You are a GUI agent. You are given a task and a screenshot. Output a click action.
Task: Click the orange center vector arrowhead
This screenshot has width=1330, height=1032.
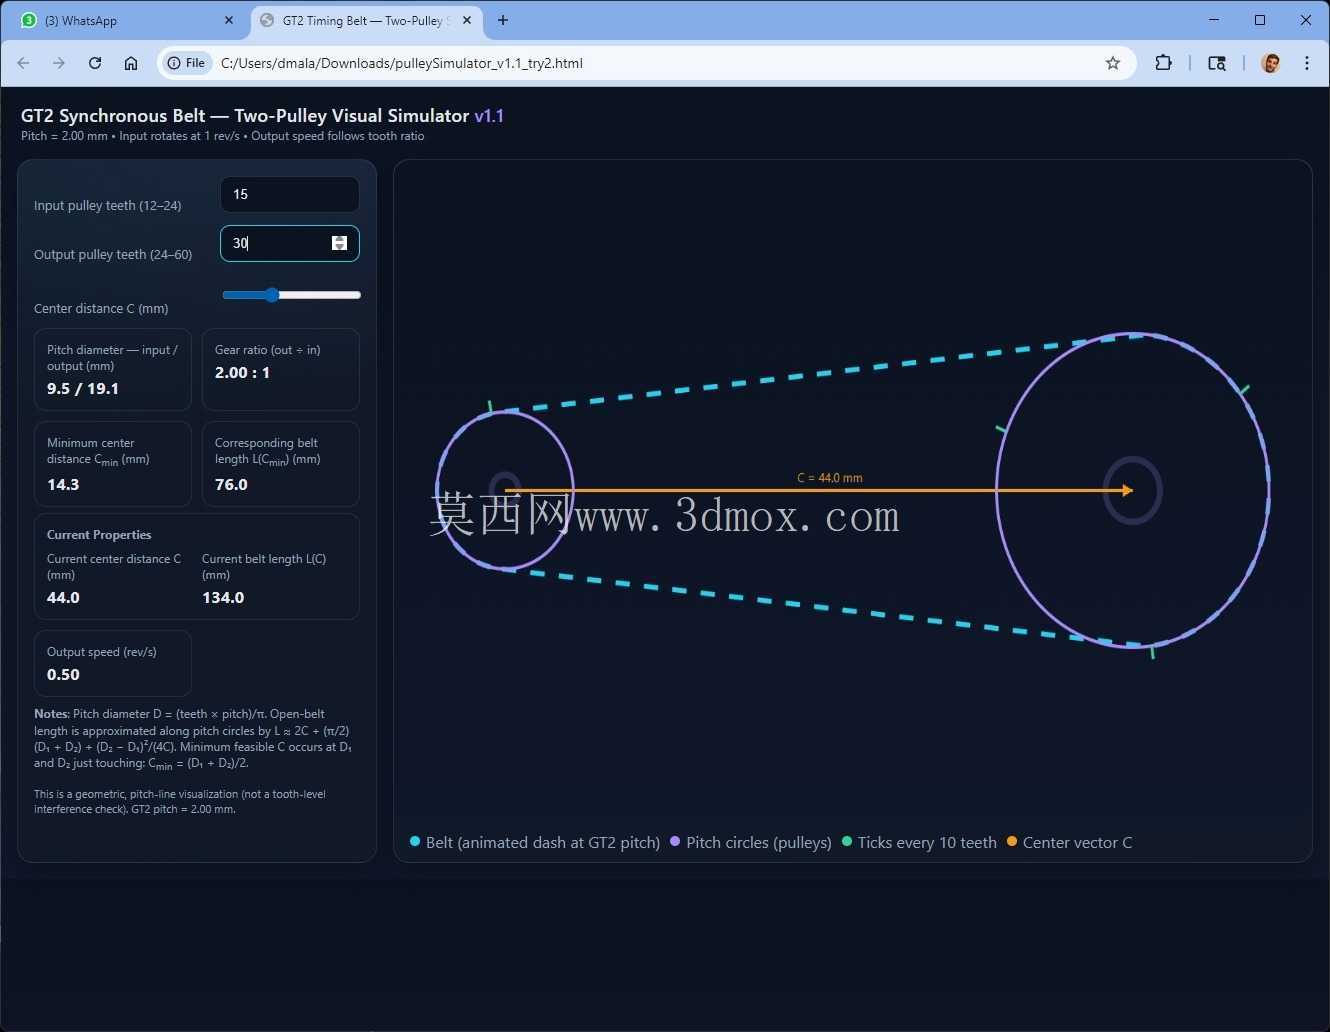point(1127,490)
